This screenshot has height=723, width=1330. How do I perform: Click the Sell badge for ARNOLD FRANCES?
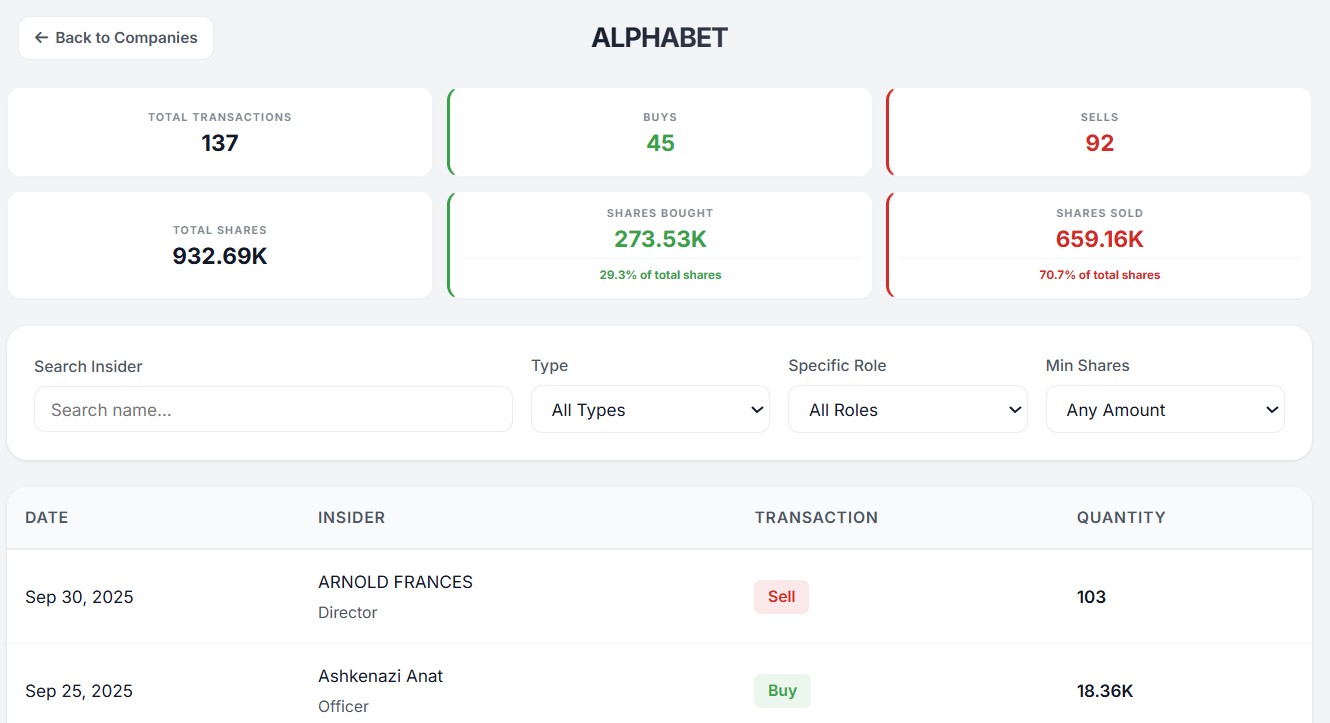[x=781, y=596]
